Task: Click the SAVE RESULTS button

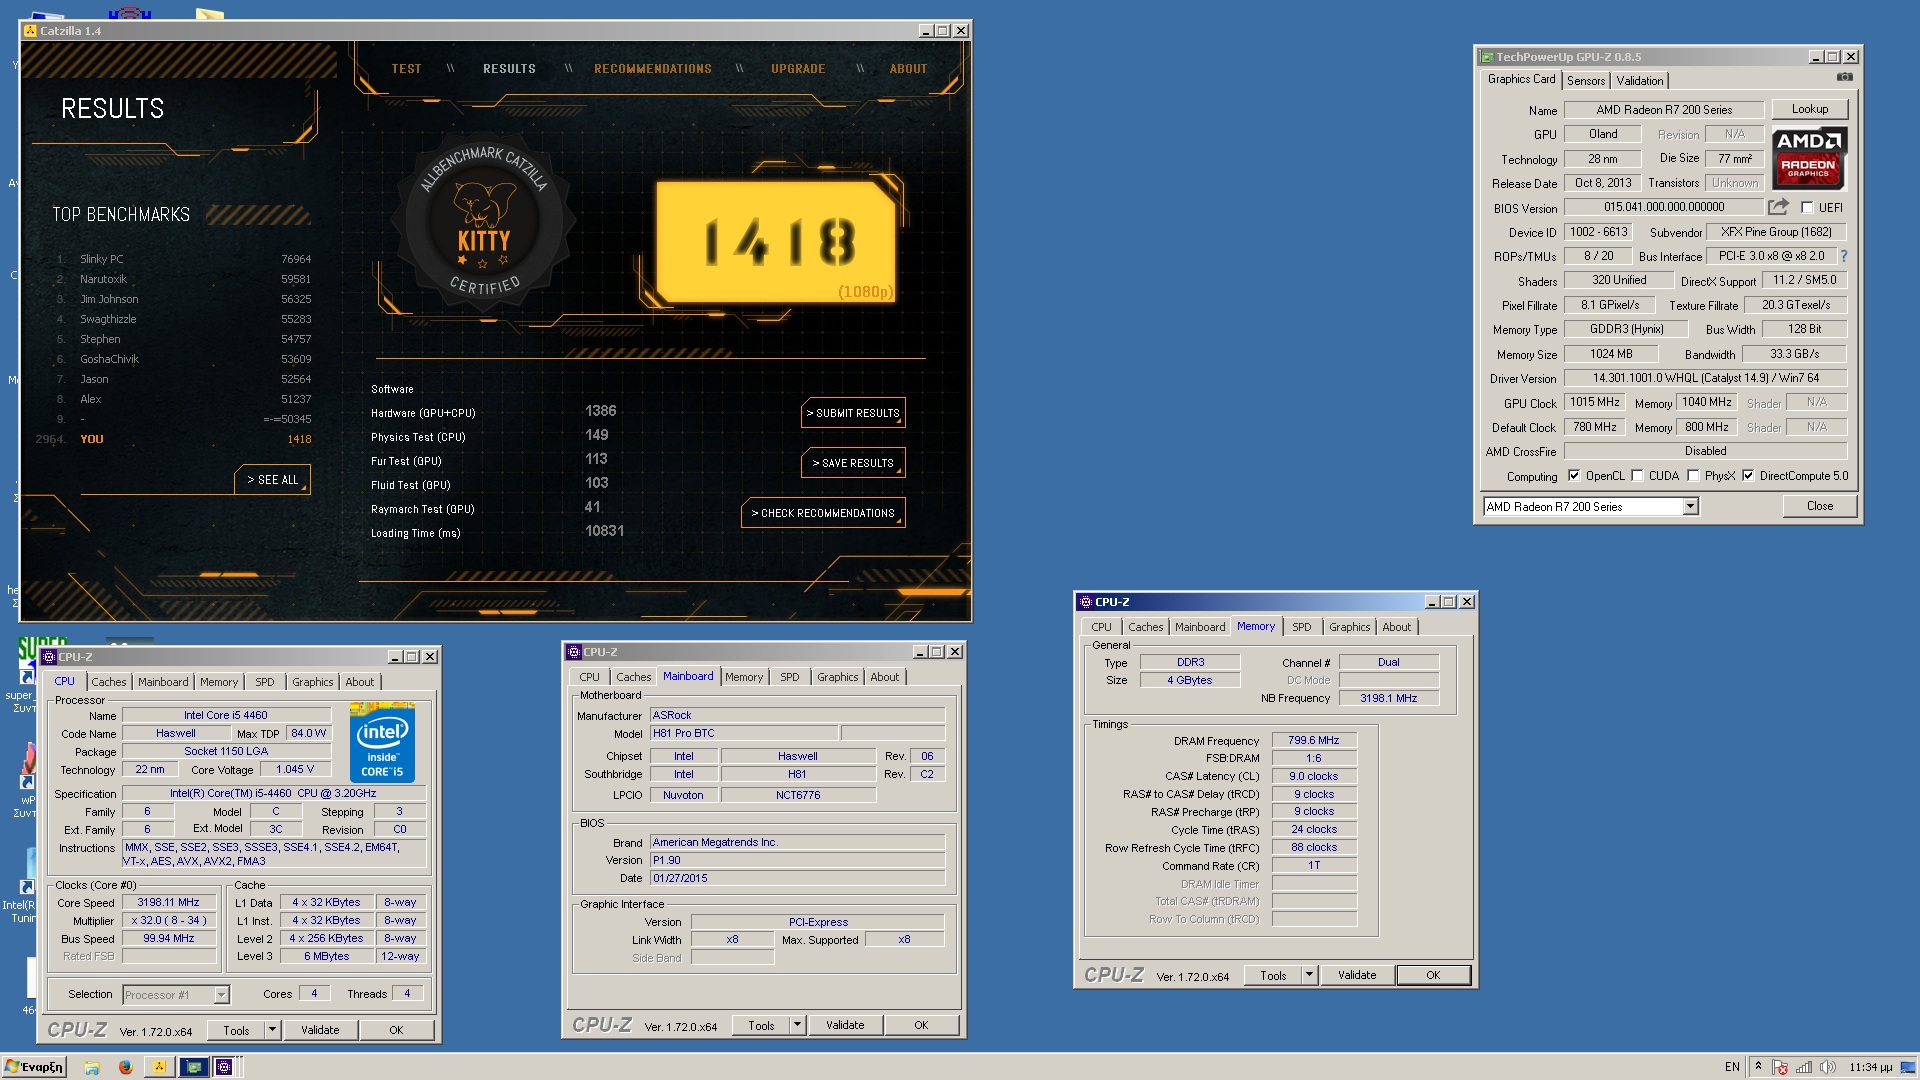Action: point(853,463)
